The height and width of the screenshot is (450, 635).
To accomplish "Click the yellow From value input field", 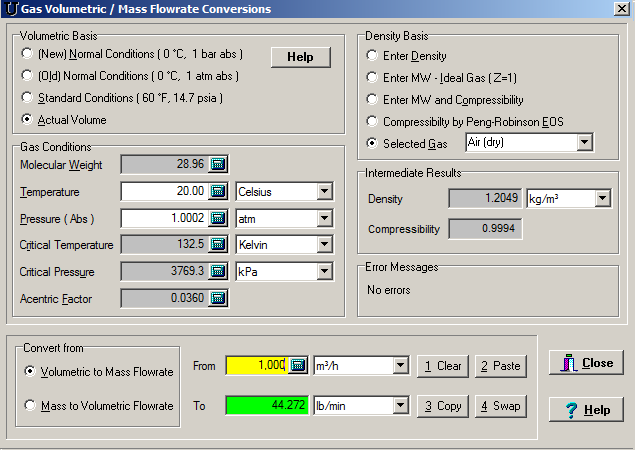I will (256, 366).
